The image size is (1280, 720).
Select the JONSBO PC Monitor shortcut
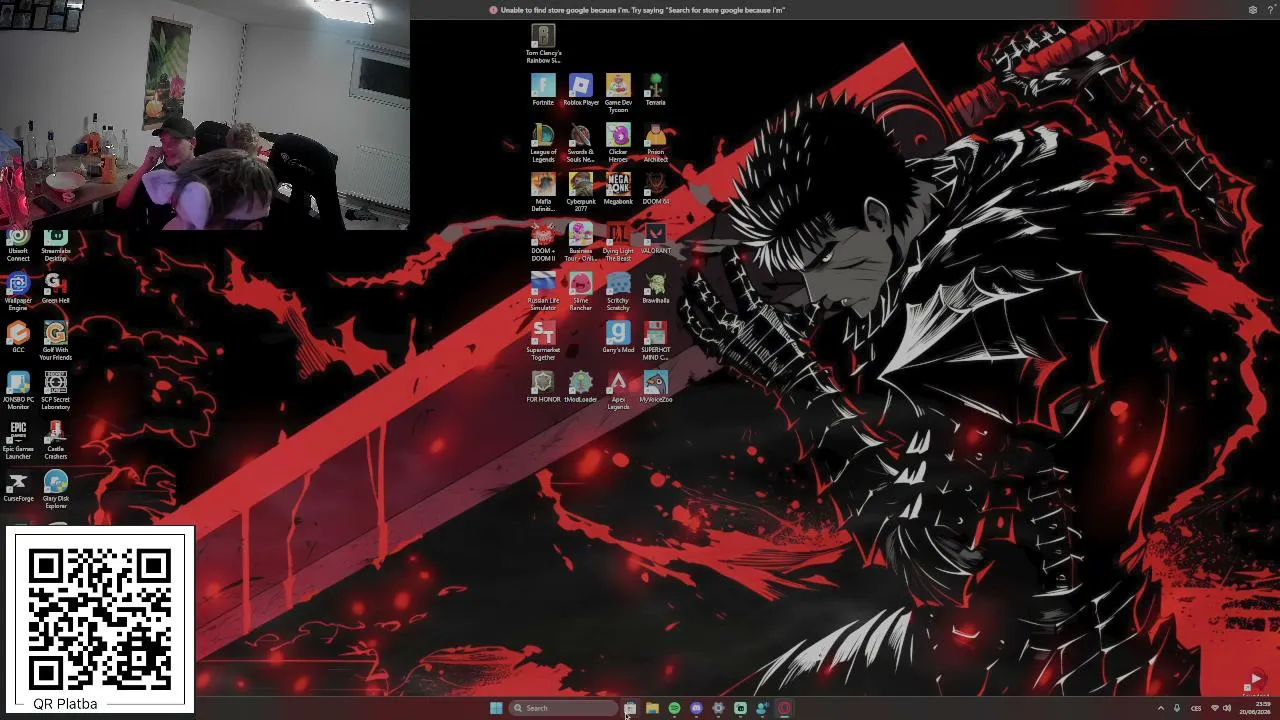tap(18, 391)
